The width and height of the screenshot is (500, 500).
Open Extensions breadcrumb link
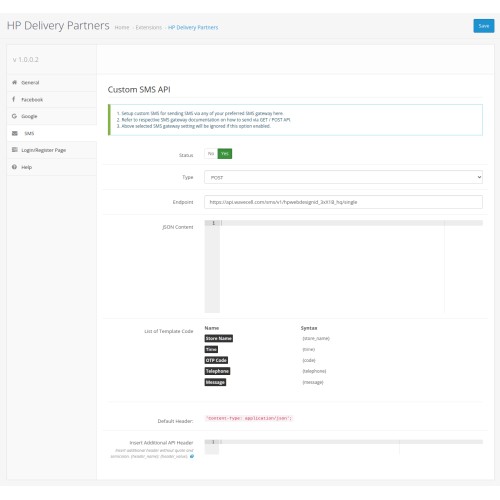pyautogui.click(x=149, y=28)
